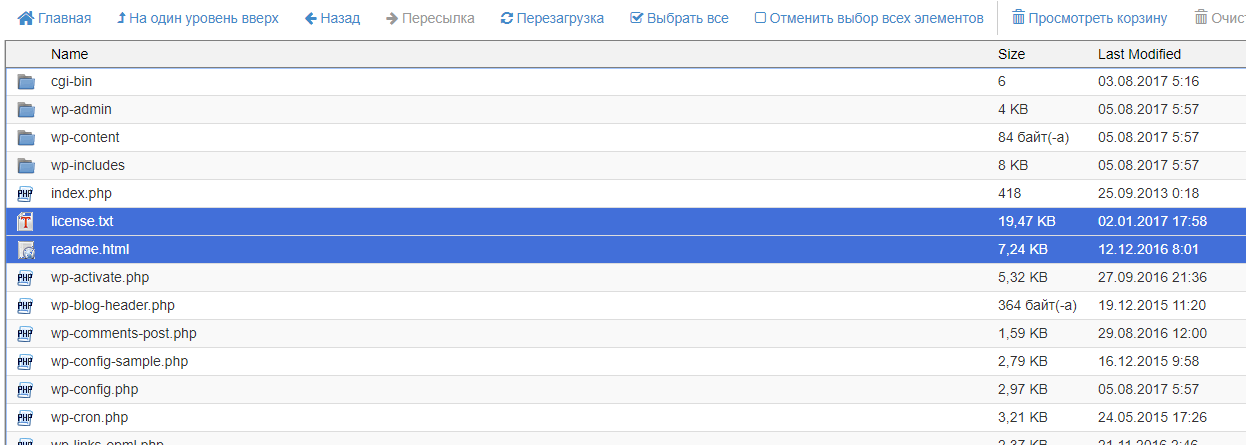Viewport: 1246px width, 445px height.
Task: Click Выбрать все checkbox button
Action: pyautogui.click(x=679, y=18)
